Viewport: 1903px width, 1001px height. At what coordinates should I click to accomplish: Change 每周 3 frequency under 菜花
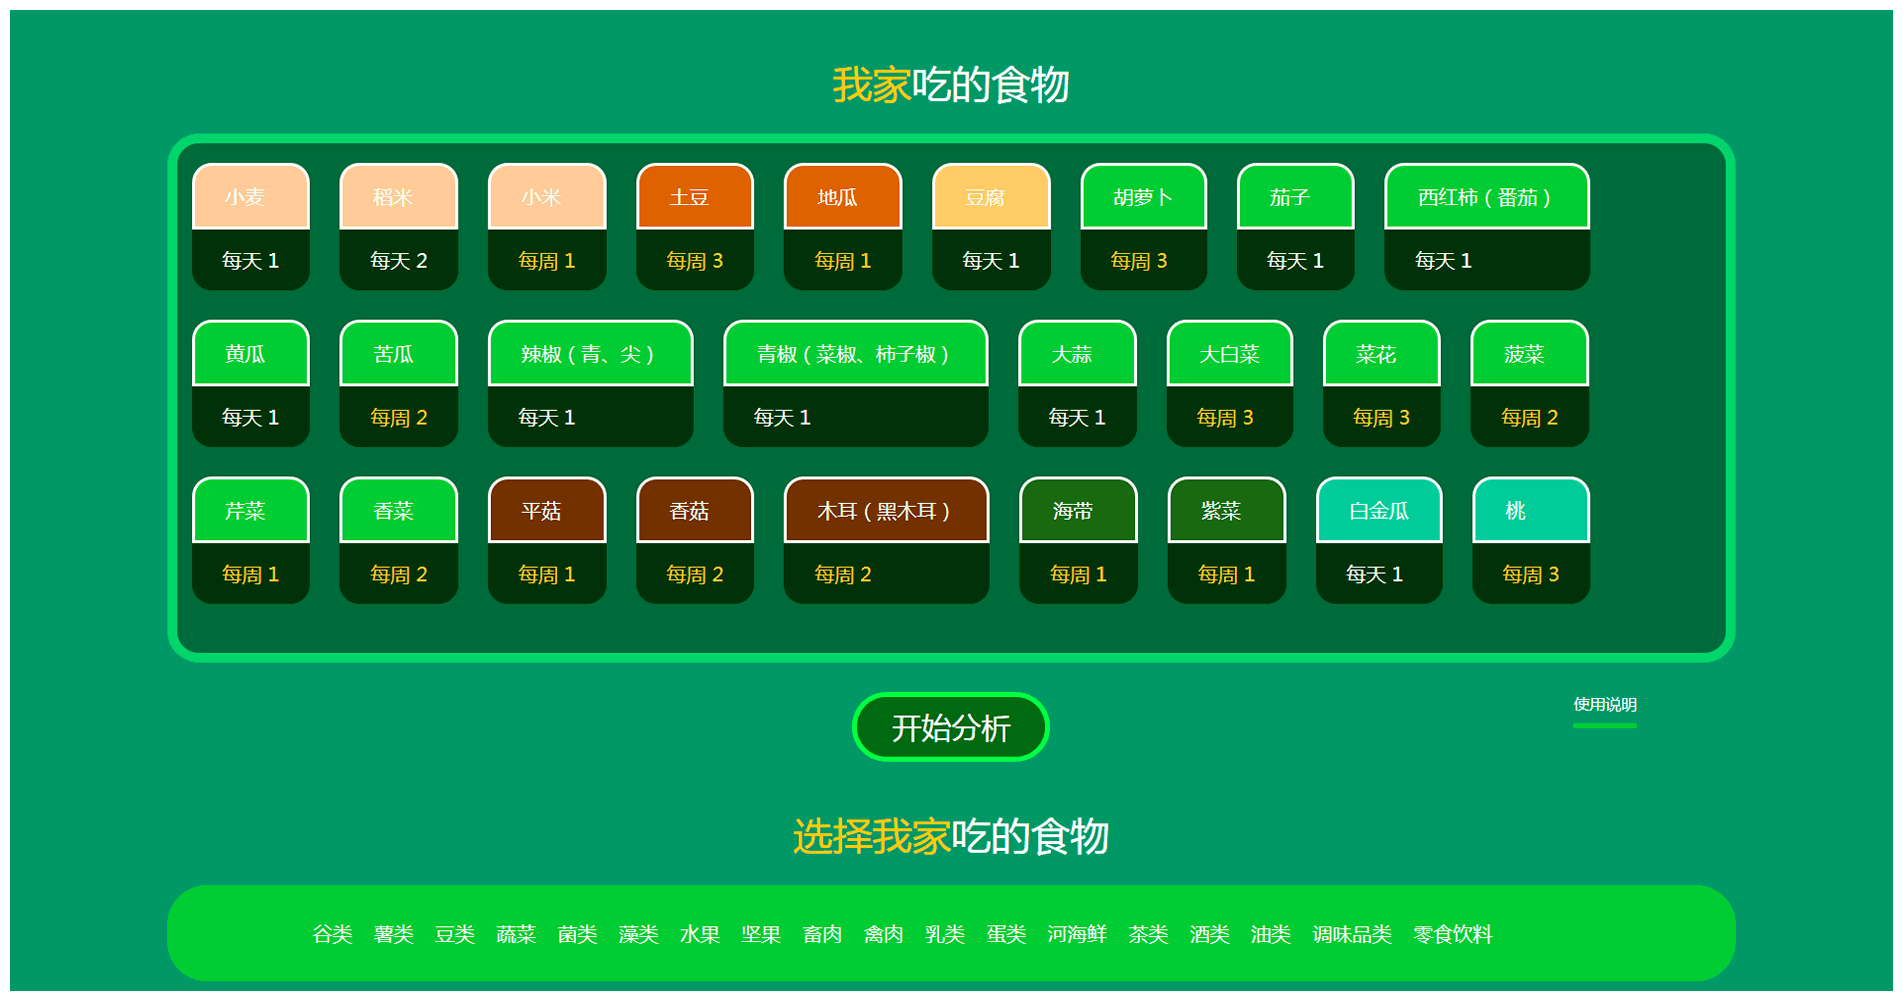(1380, 417)
